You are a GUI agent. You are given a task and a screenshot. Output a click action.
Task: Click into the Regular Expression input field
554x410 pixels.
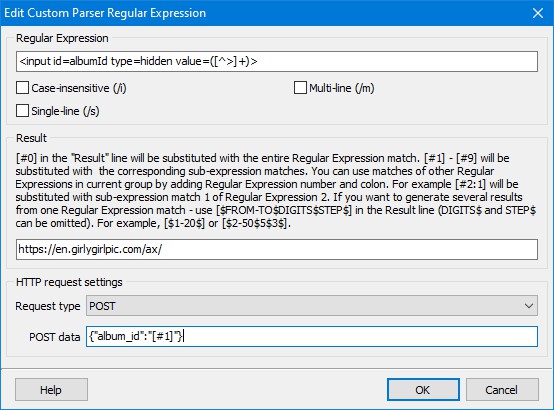277,62
